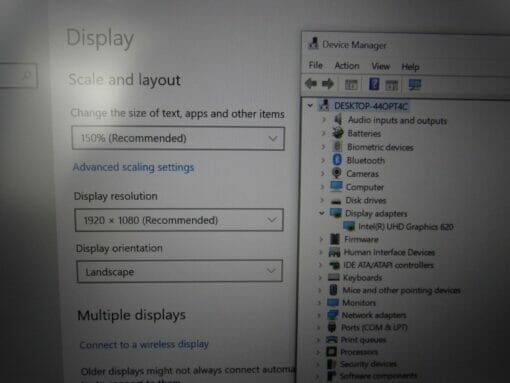
Task: Open the 1920 × 1080 resolution dropdown
Action: click(179, 220)
